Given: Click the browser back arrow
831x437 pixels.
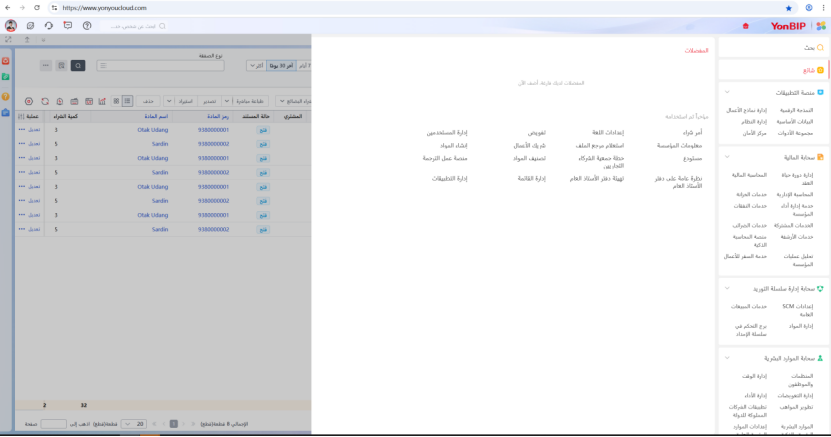Looking at the screenshot, I should click(x=7, y=8).
